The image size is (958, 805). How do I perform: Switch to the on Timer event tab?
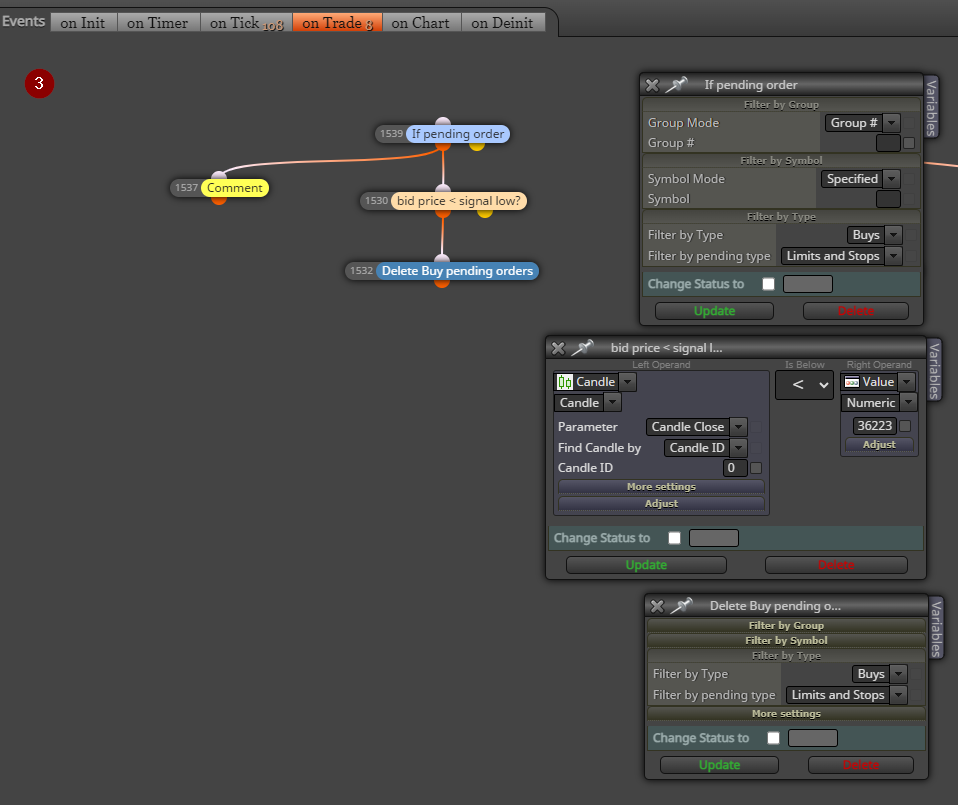coord(158,23)
